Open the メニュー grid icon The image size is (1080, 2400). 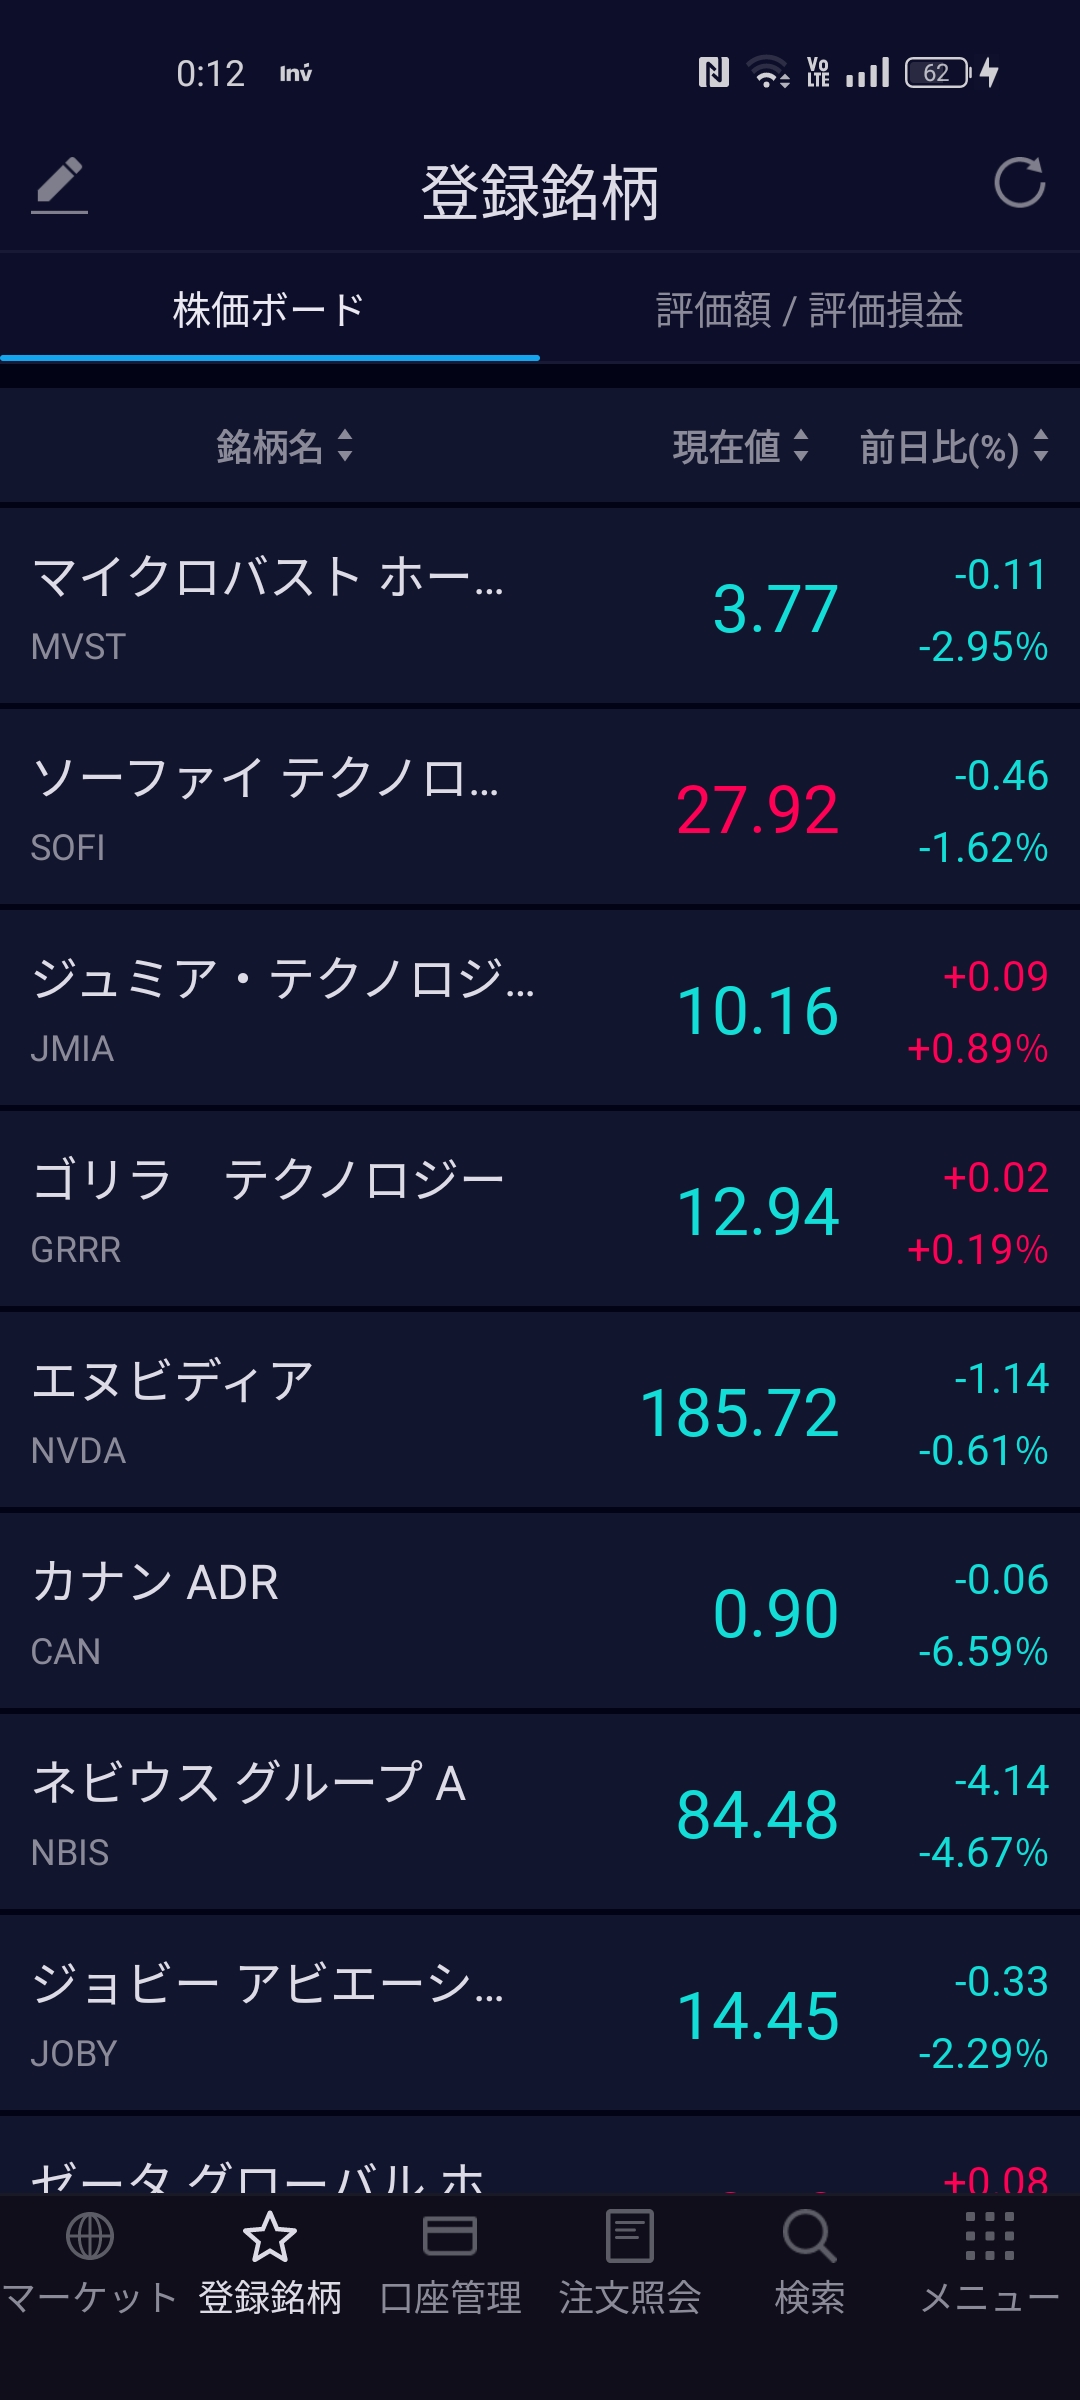coord(989,2236)
